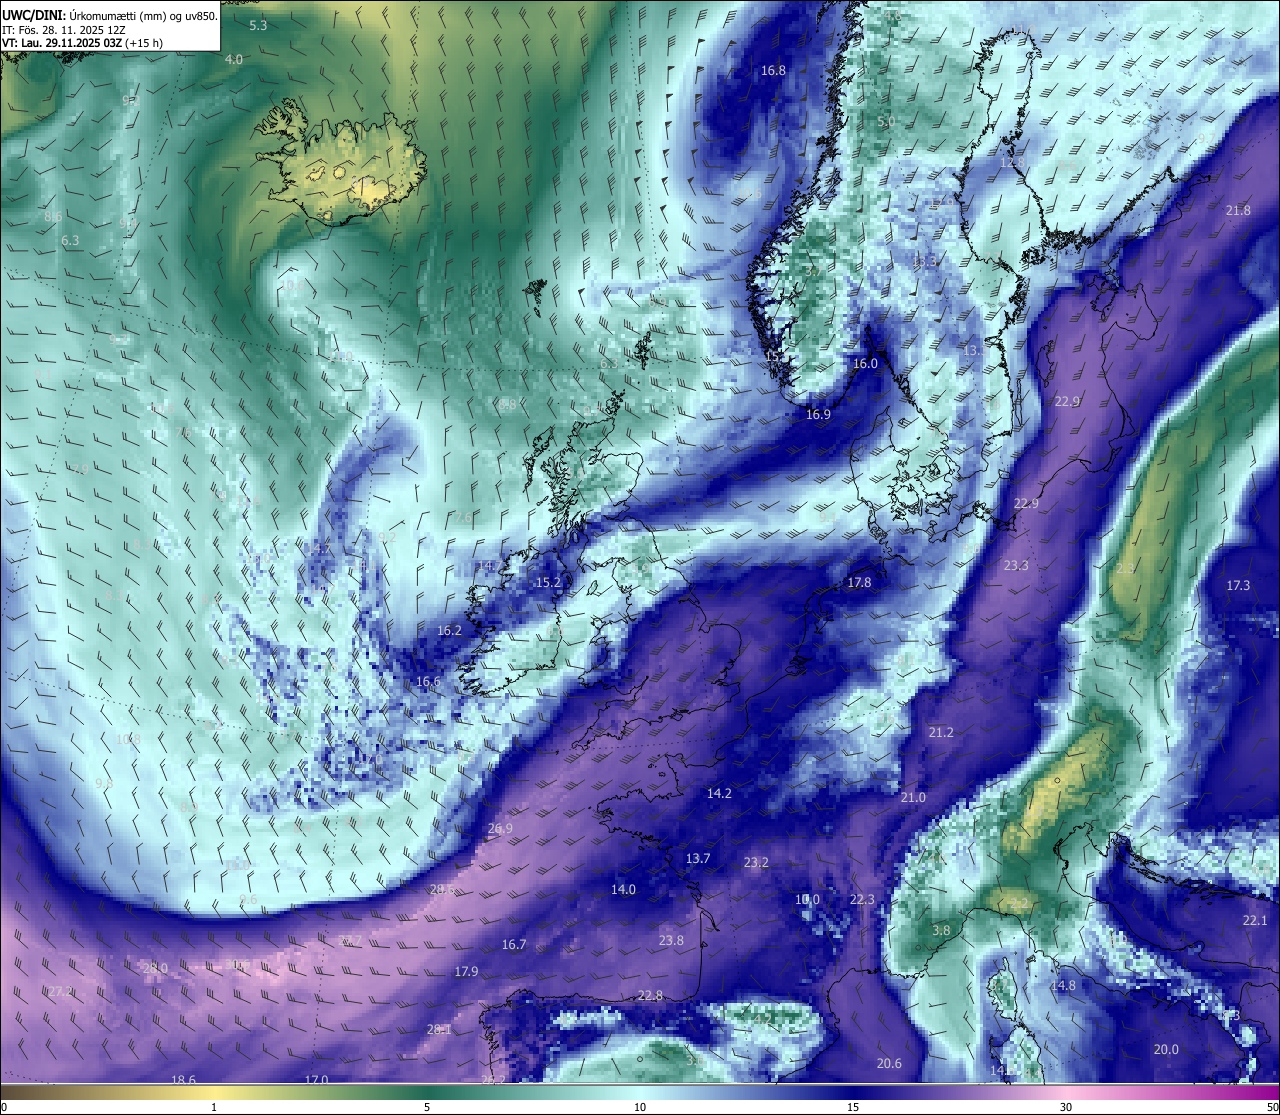Click the 4.0 value northwest of Iceland
Viewport: 1280px width, 1115px height.
pos(233,60)
